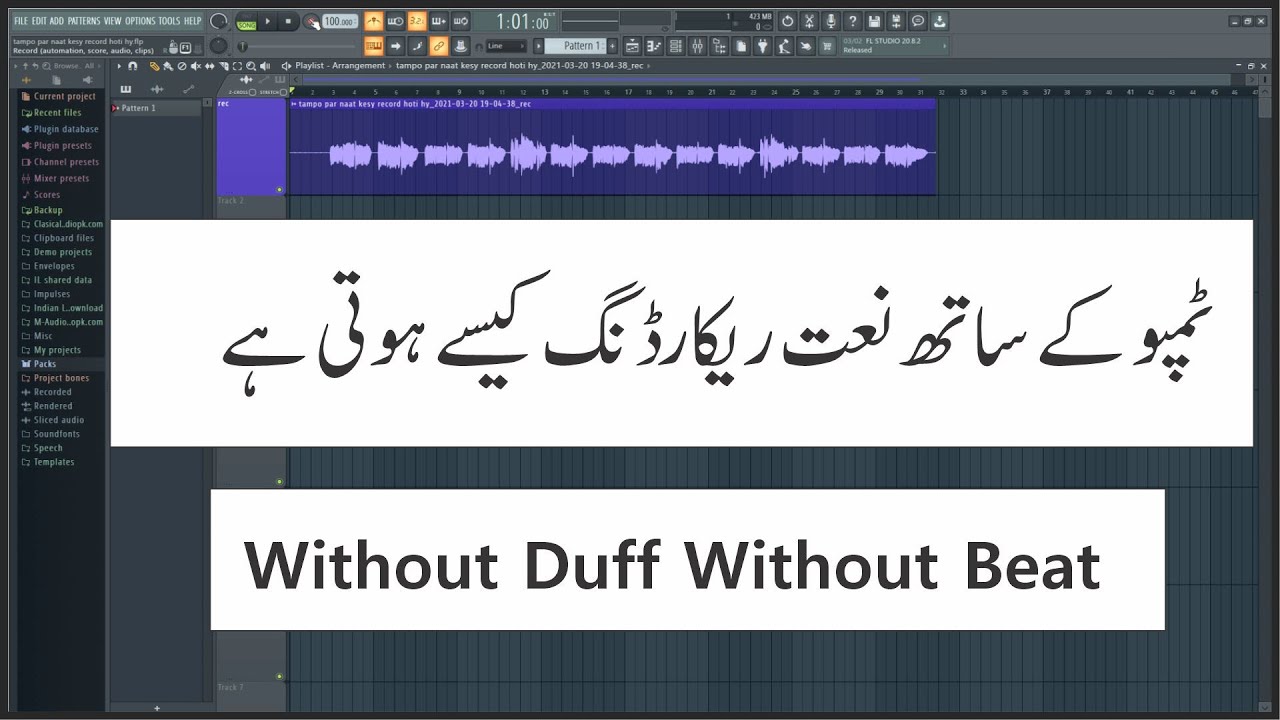
Task: Open the Channel rack view icon
Action: (676, 46)
